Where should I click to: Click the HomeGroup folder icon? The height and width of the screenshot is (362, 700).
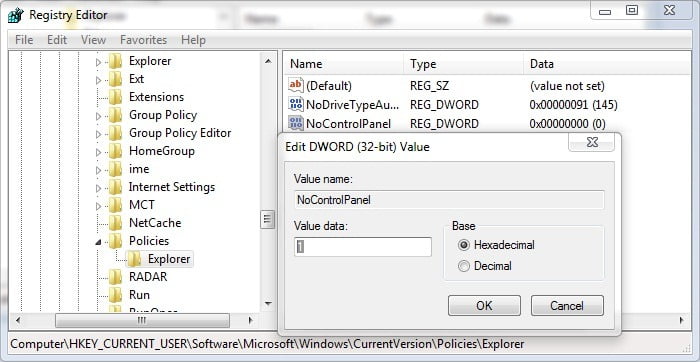pyautogui.click(x=116, y=151)
